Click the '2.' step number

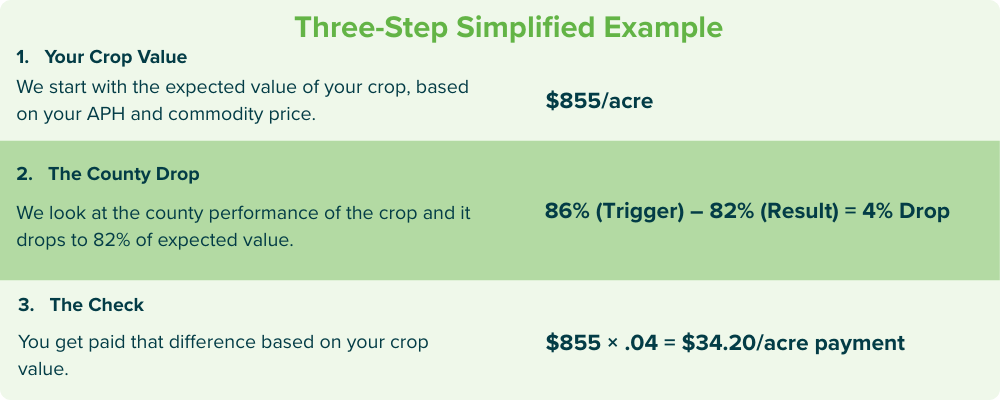(x=25, y=174)
